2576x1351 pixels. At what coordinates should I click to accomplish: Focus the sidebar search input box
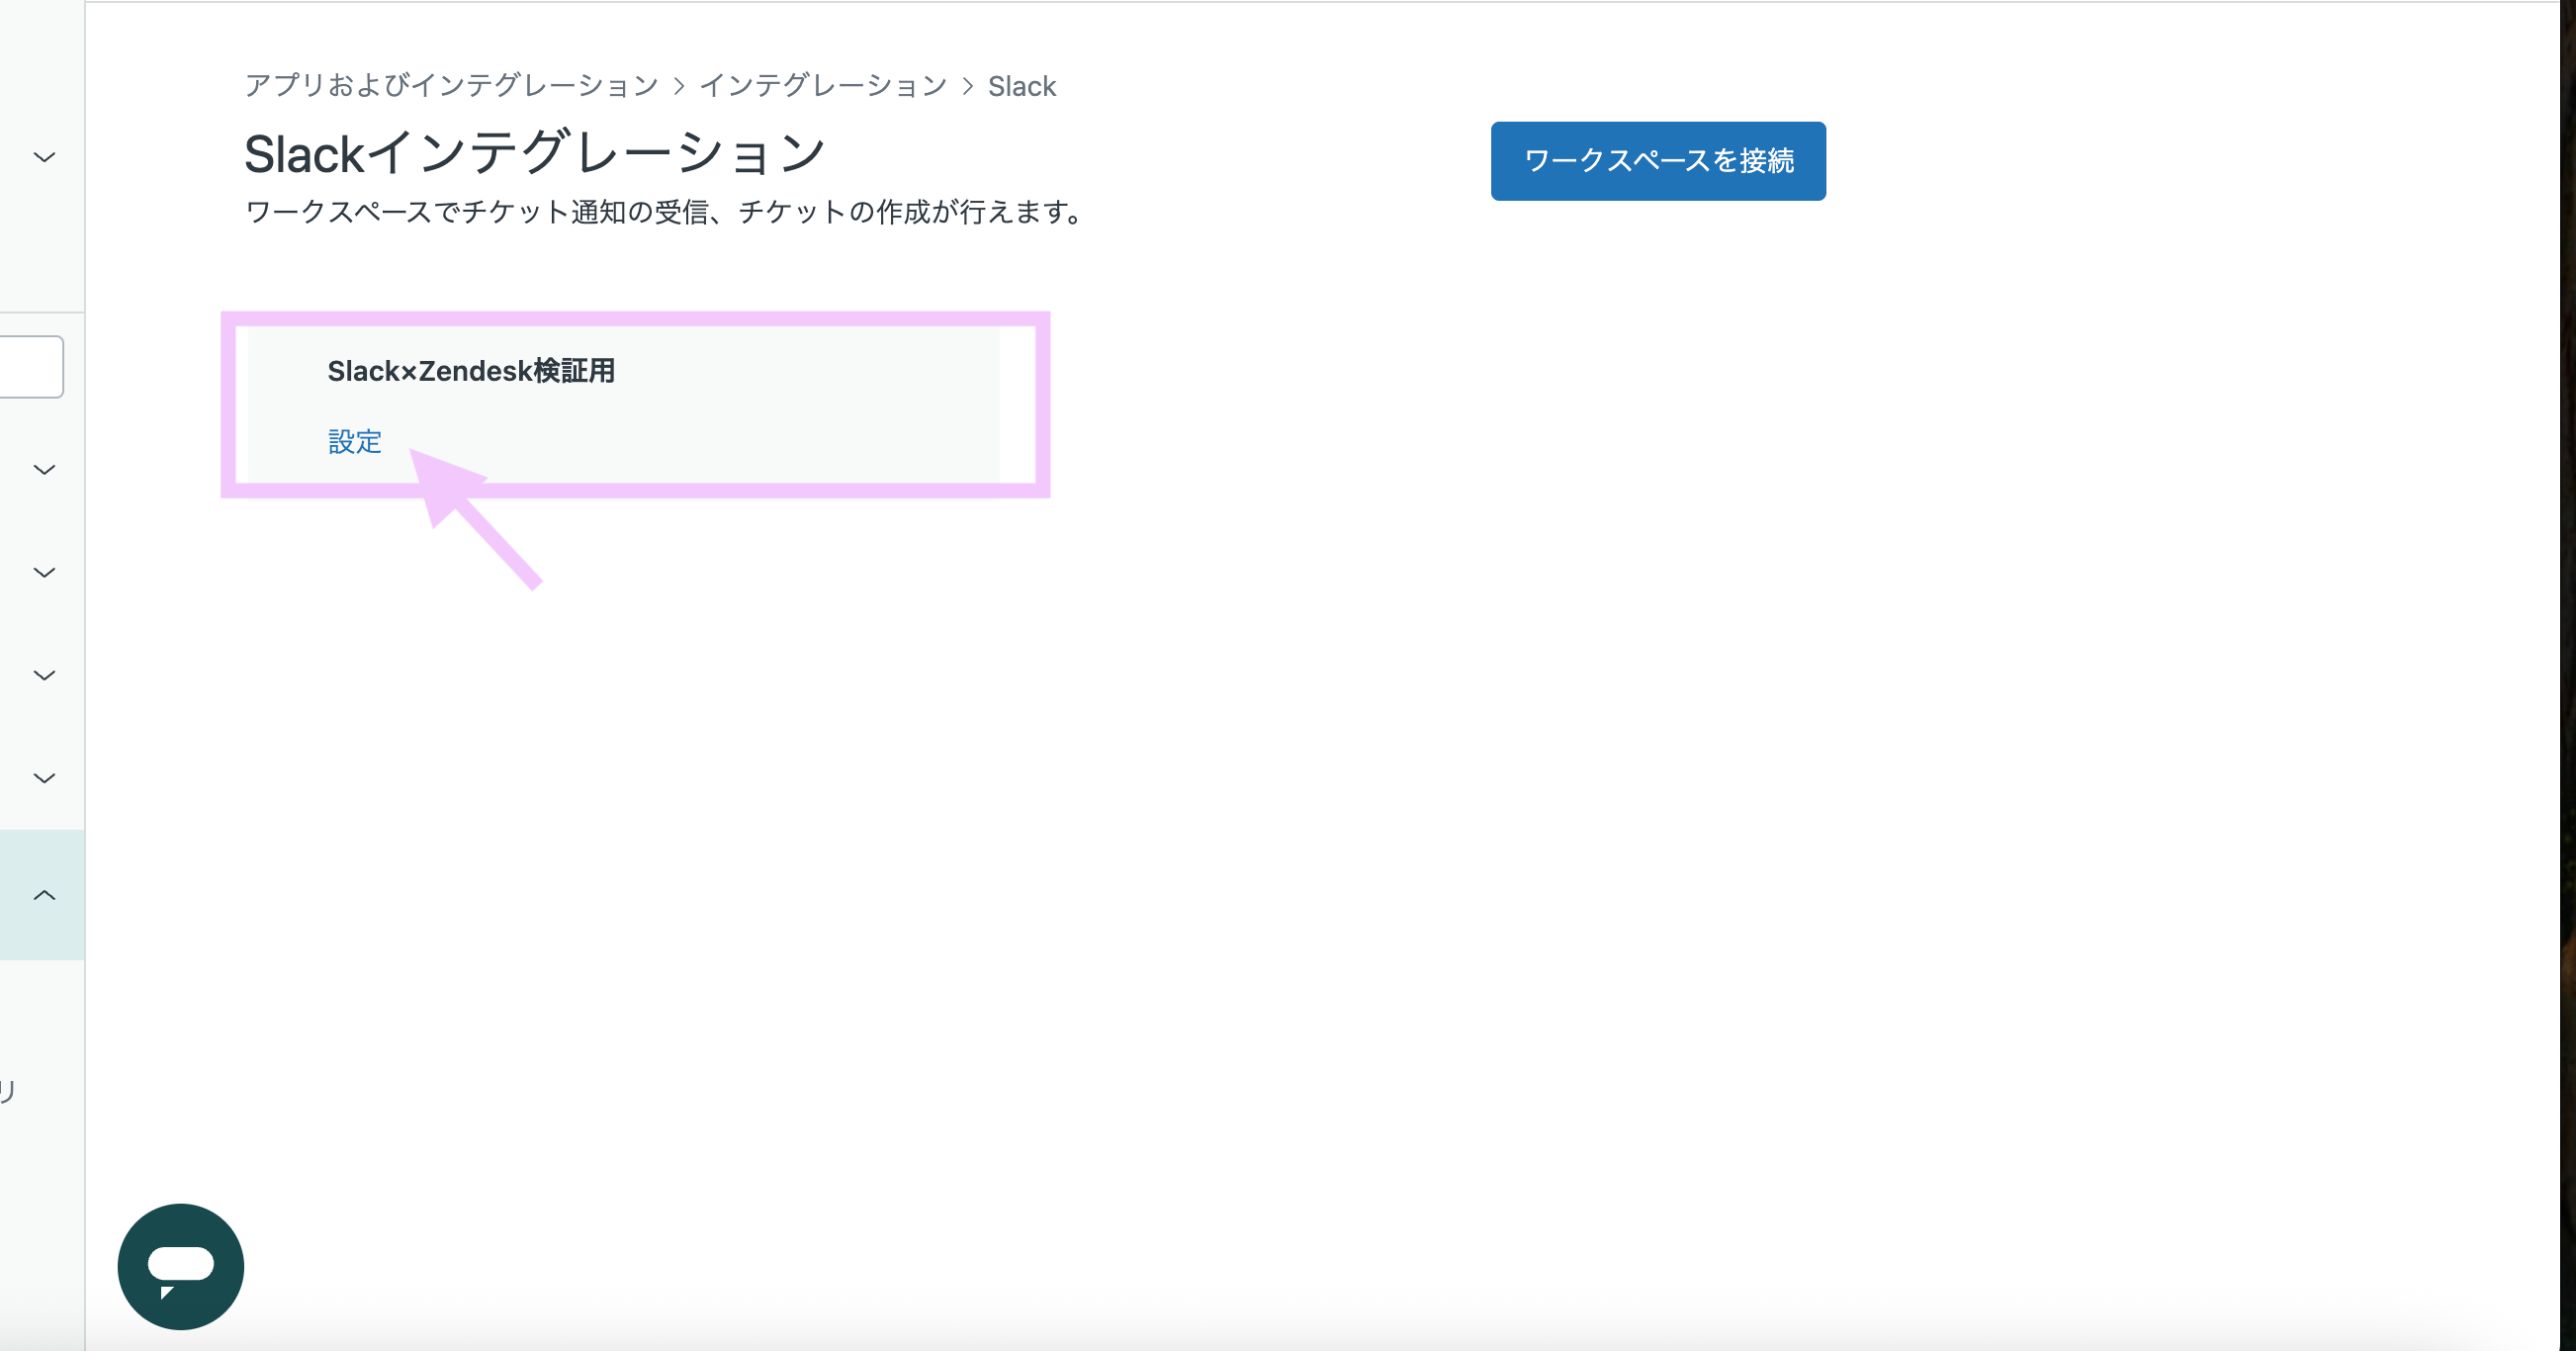(30, 367)
